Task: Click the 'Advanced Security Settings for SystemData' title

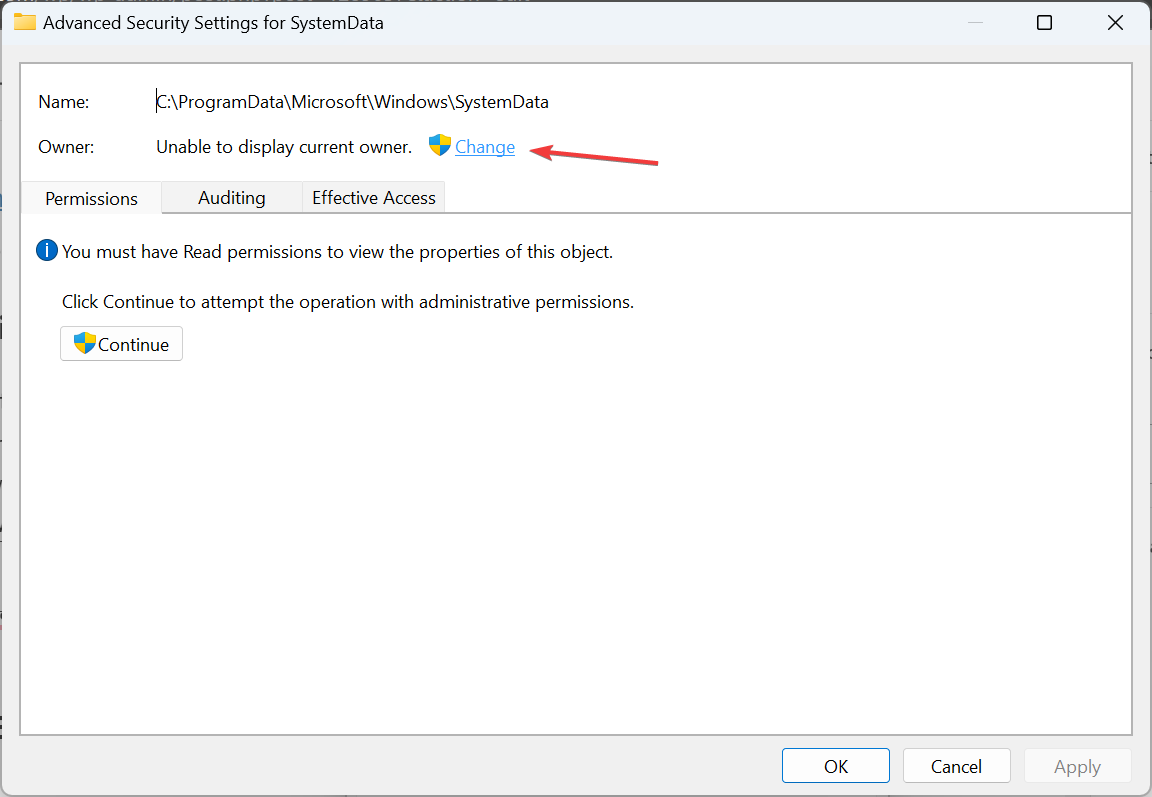Action: pyautogui.click(x=213, y=23)
